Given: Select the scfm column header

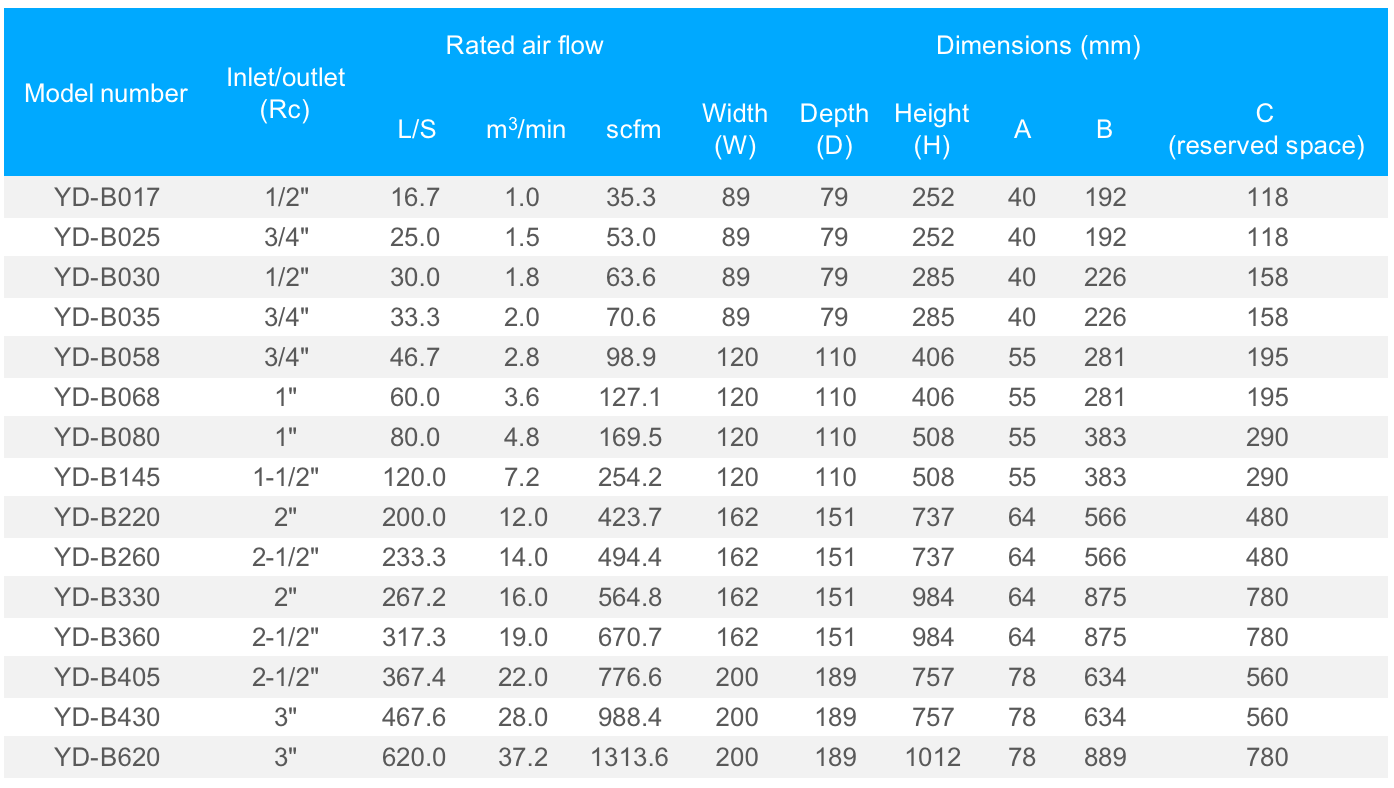Looking at the screenshot, I should click(x=633, y=129).
